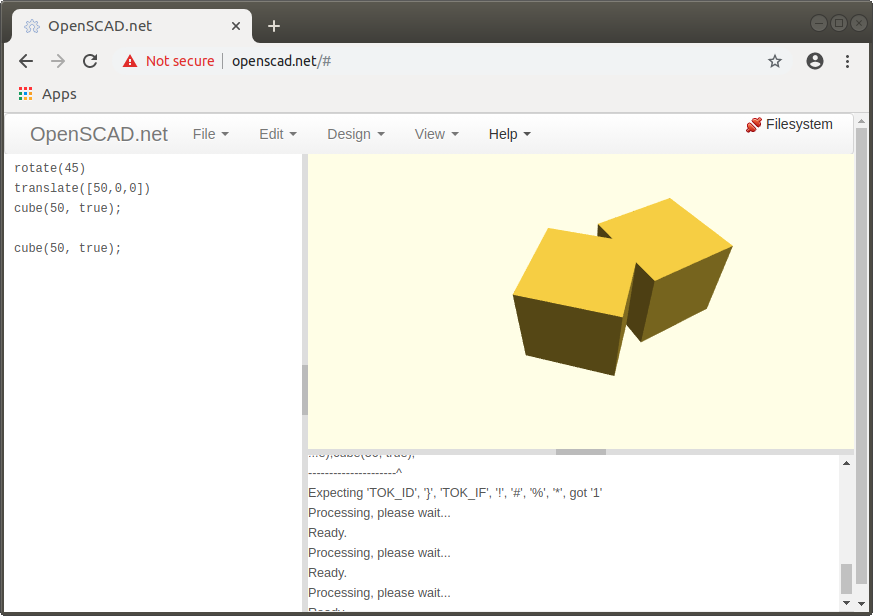Screen dimensions: 873x616
Task: Open the Edit dropdown menu
Action: (278, 134)
